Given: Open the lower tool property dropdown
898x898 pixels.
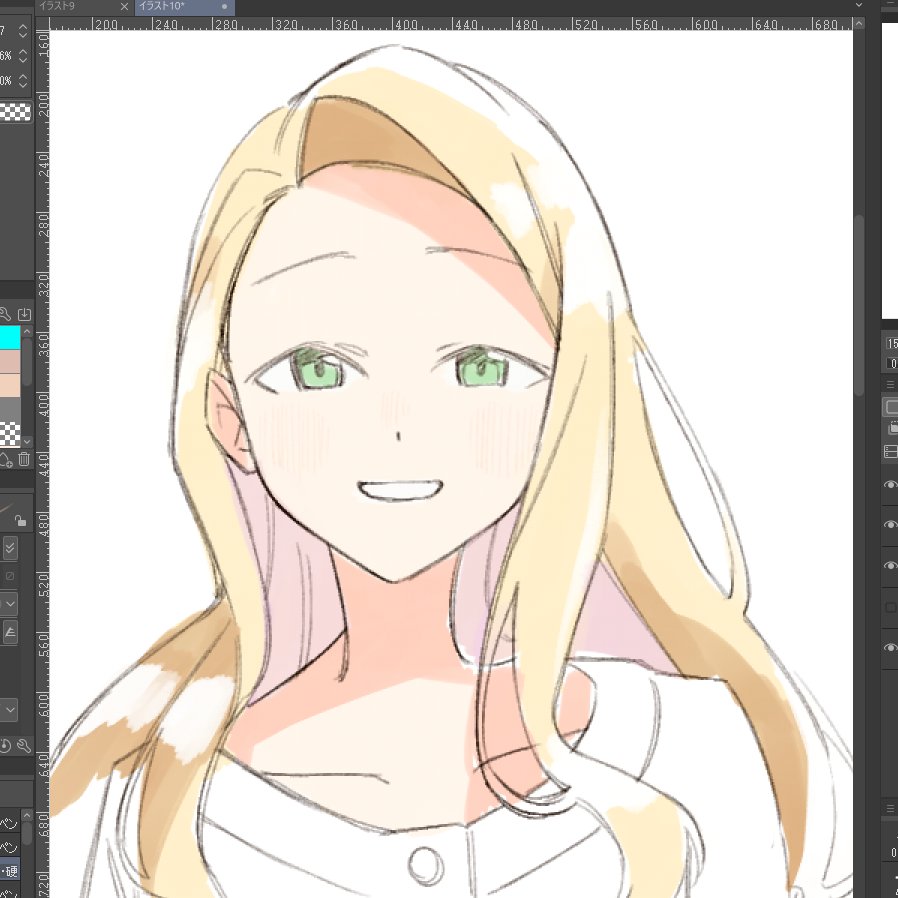Looking at the screenshot, I should click(x=10, y=710).
